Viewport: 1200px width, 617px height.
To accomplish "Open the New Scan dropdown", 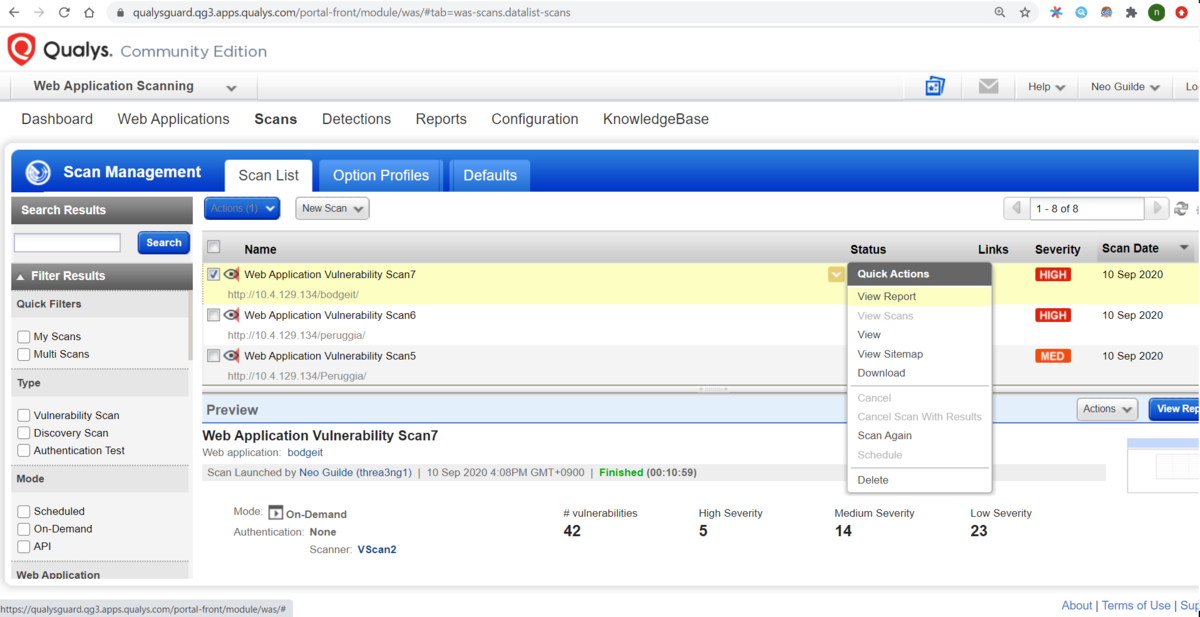I will coord(332,208).
